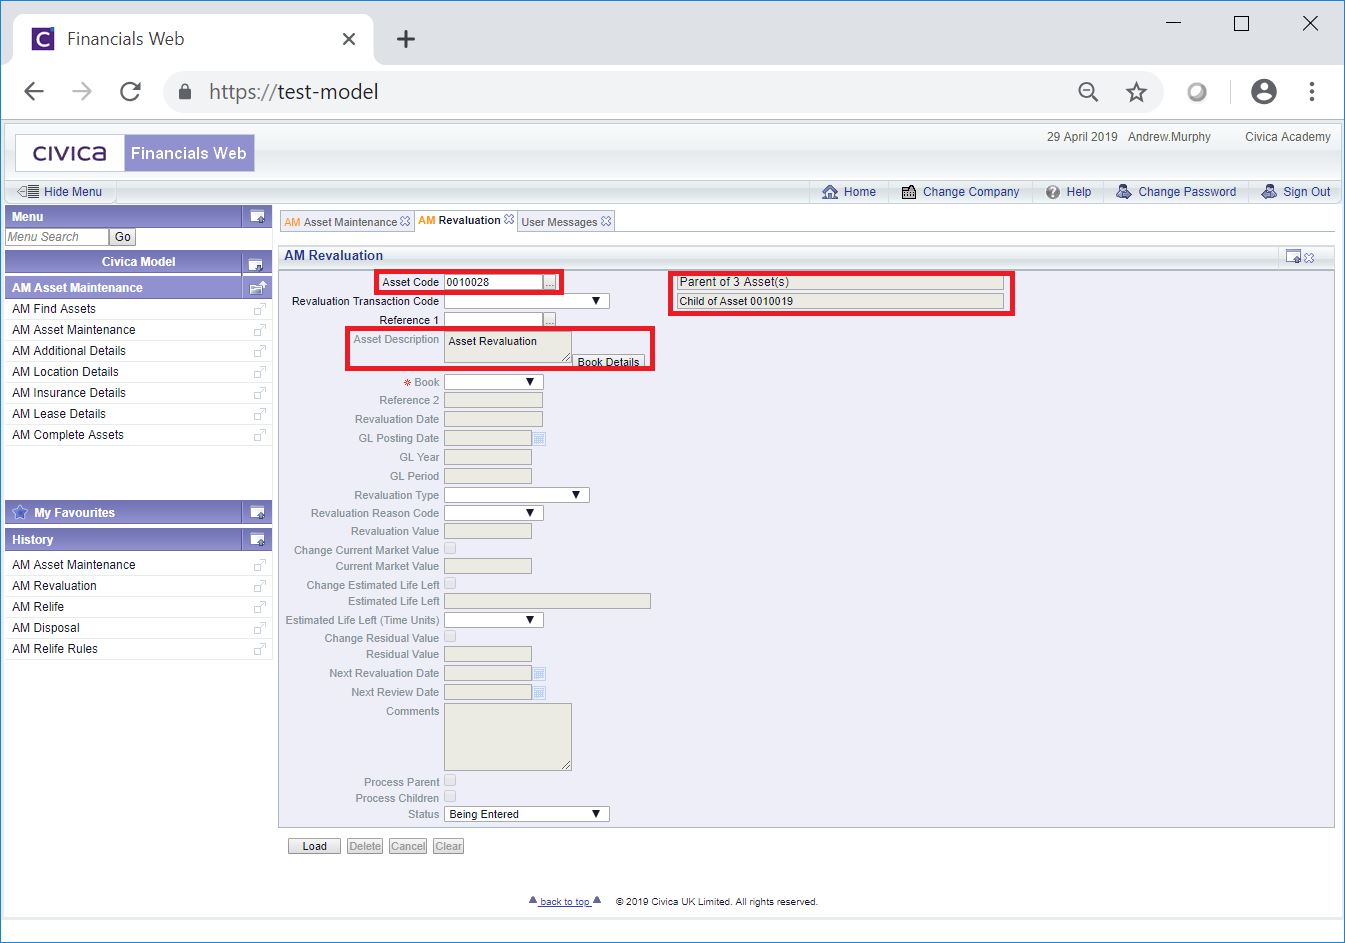Image resolution: width=1345 pixels, height=943 pixels.
Task: Click the Book Details button
Action: [608, 362]
